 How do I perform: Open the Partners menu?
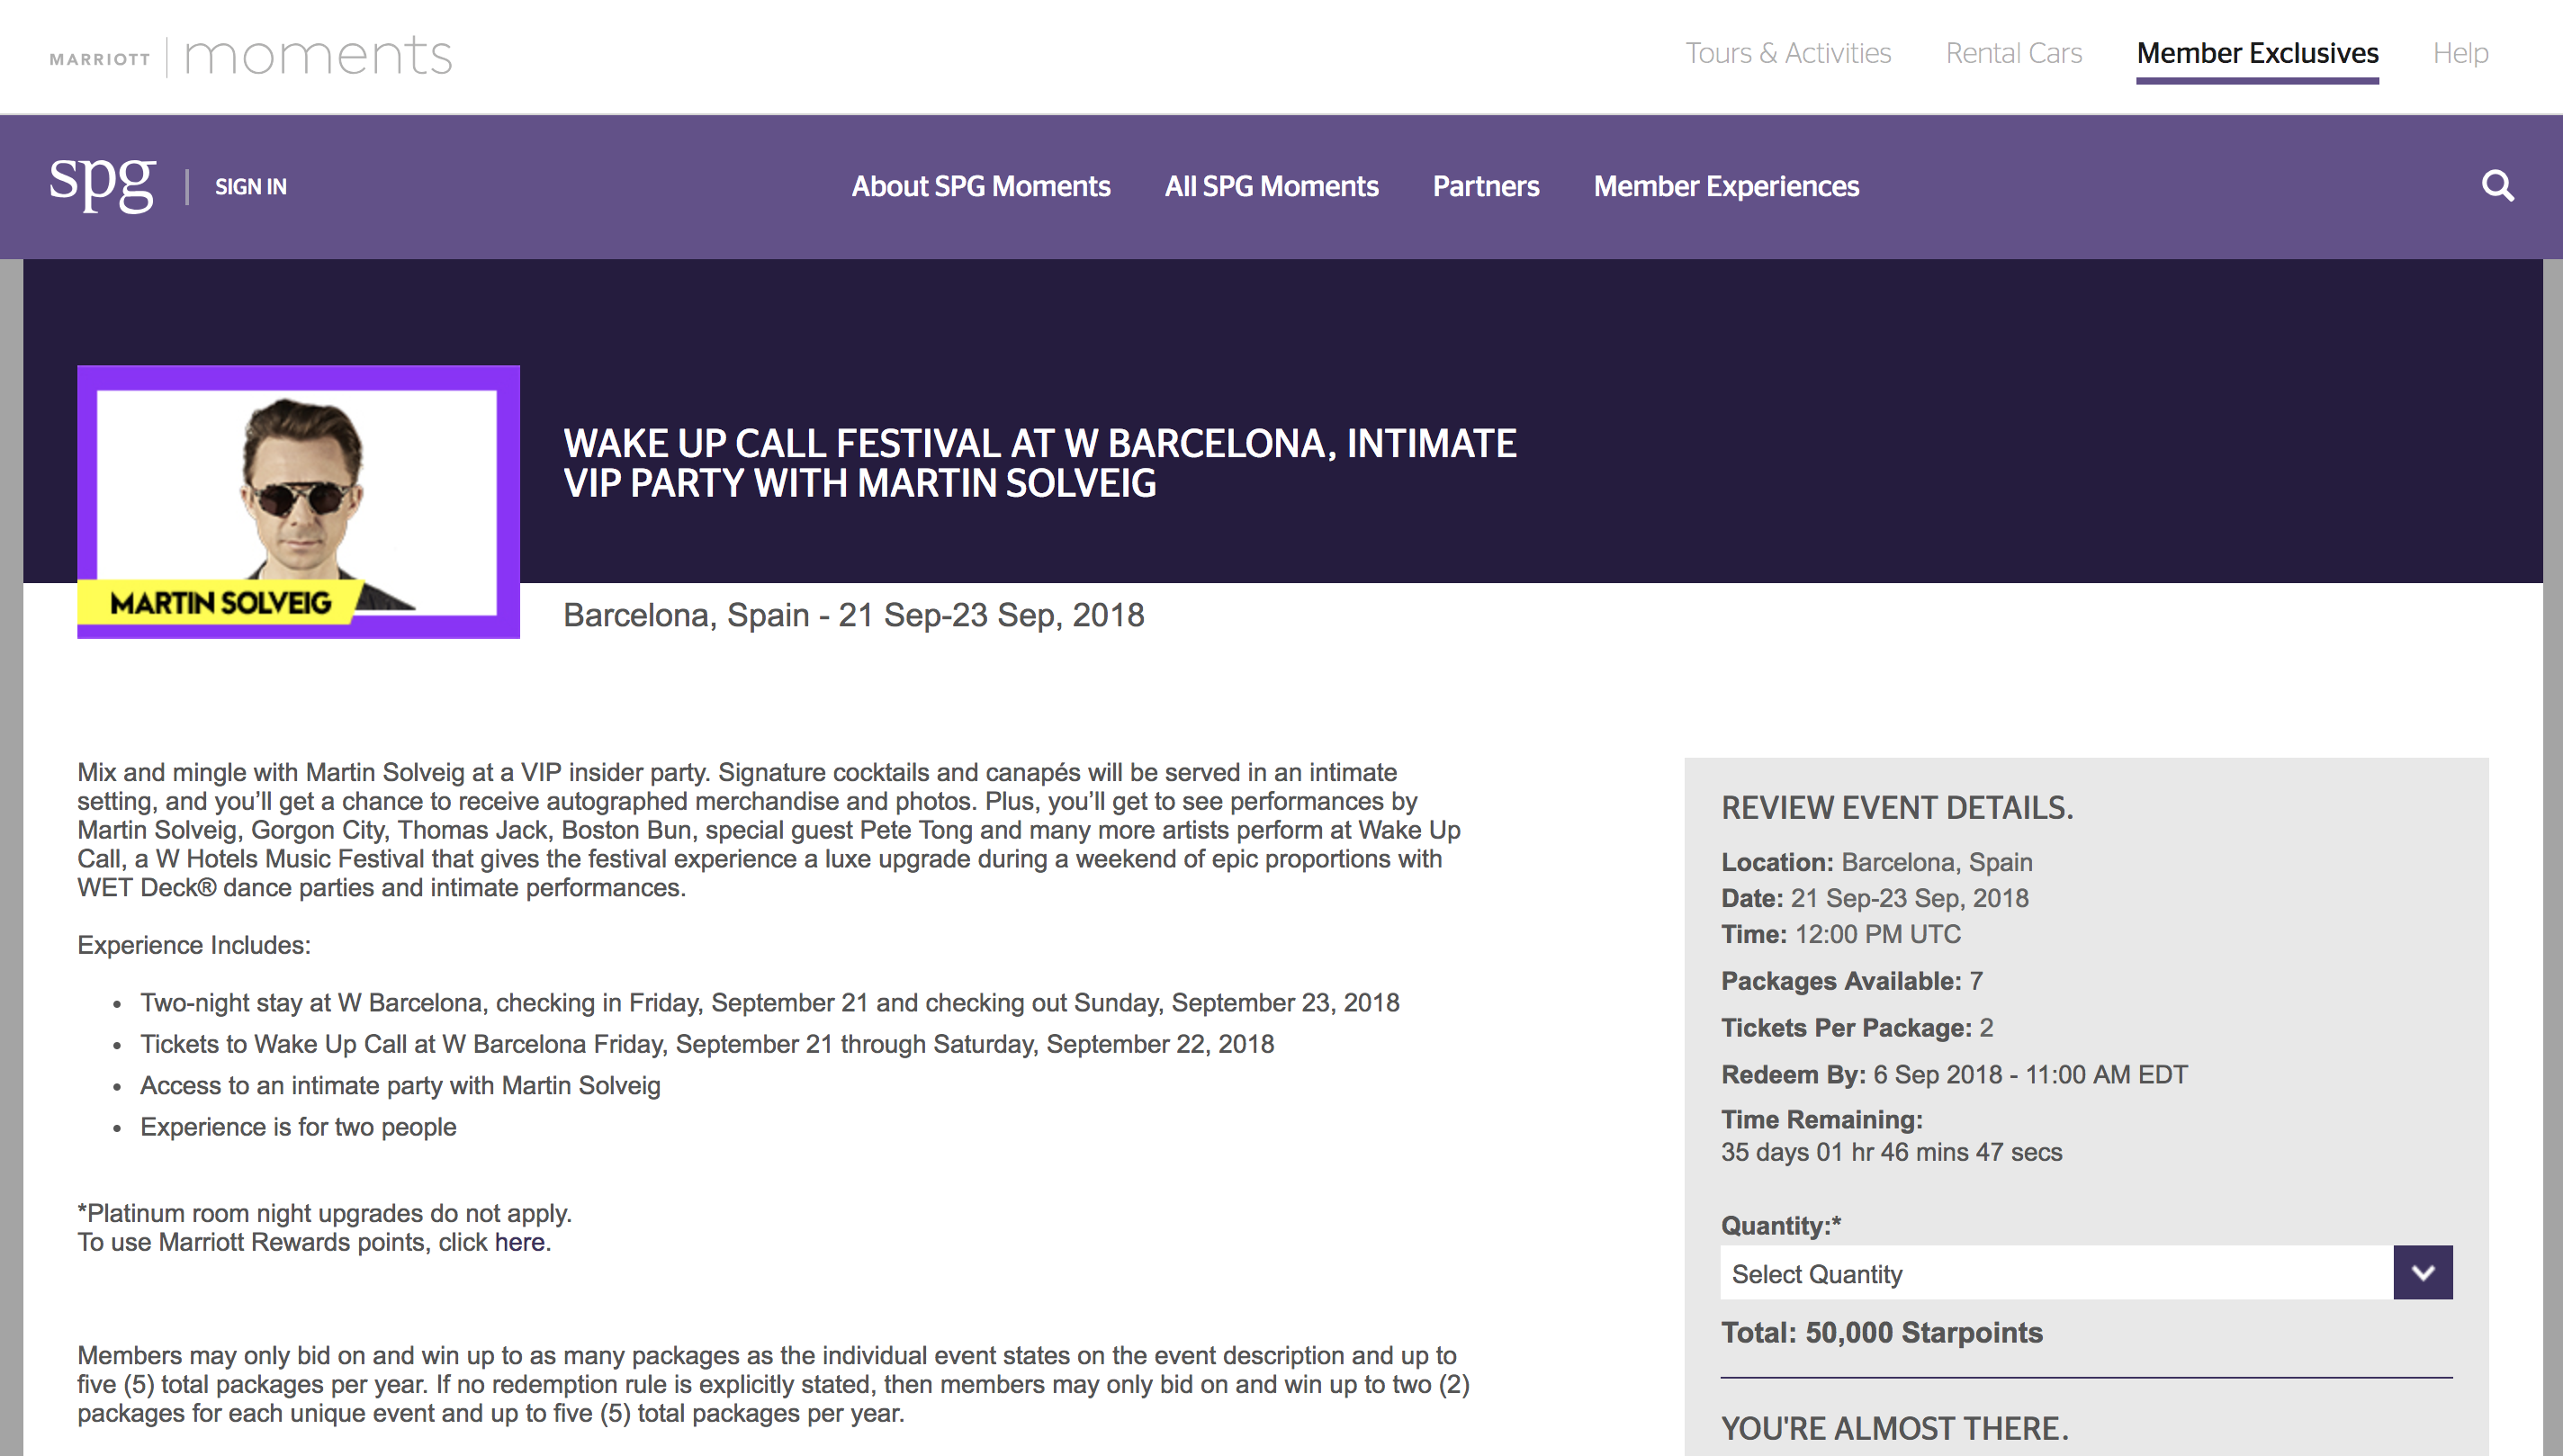click(x=1485, y=186)
